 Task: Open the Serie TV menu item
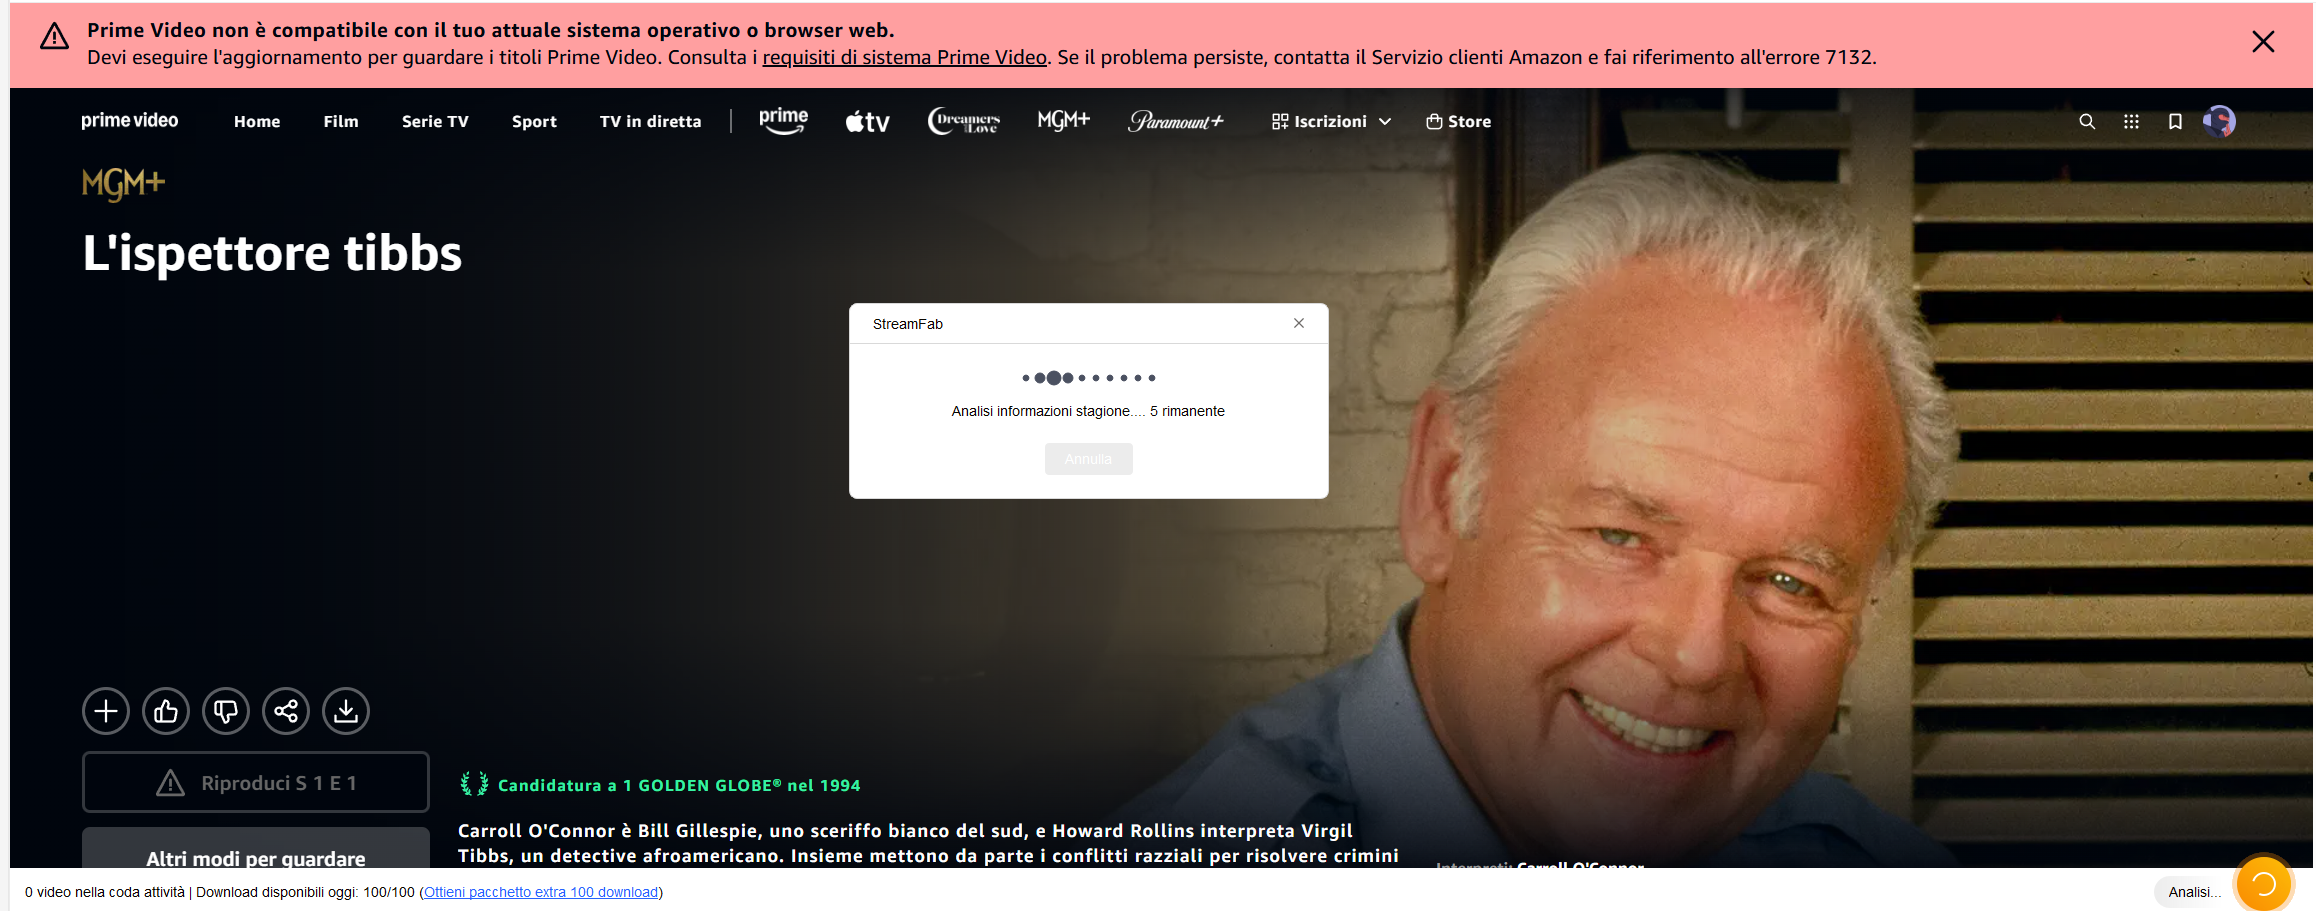click(435, 121)
